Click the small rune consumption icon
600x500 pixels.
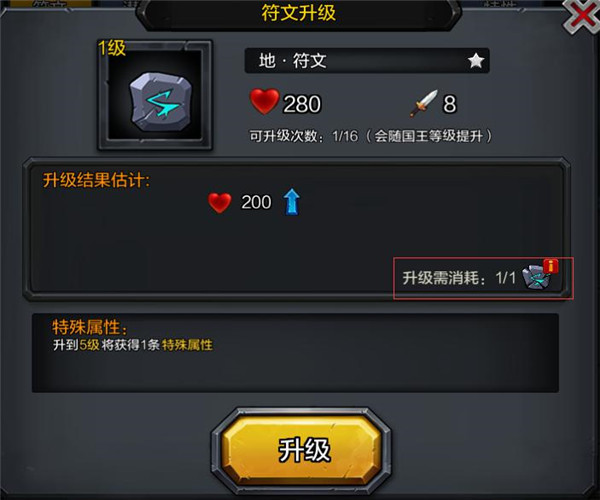pyautogui.click(x=537, y=277)
